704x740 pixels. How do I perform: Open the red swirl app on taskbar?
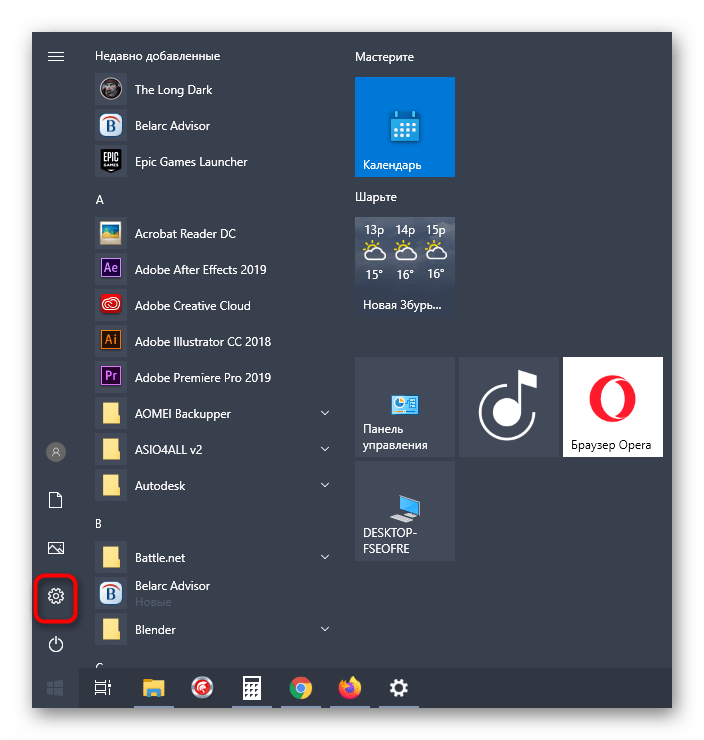(202, 688)
